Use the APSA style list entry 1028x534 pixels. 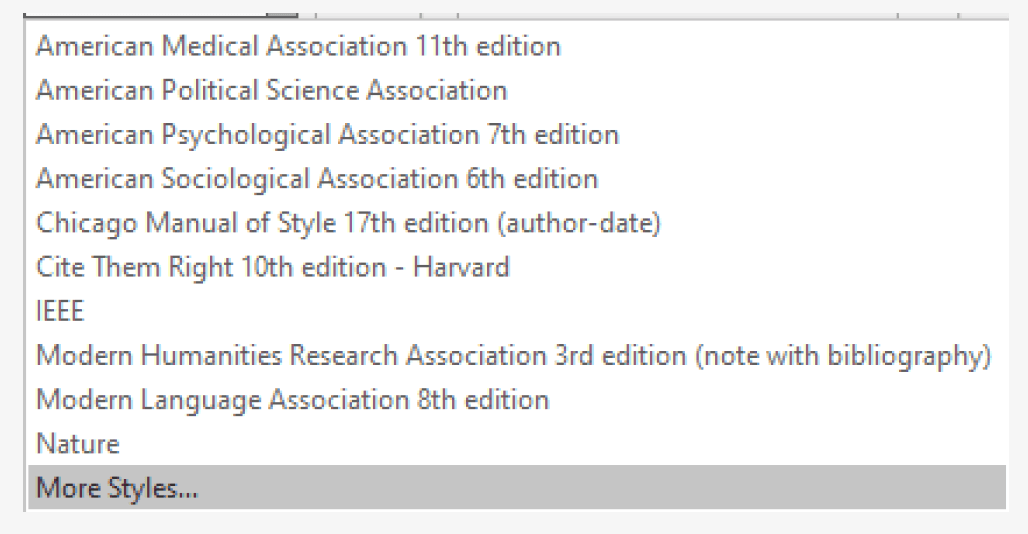click(271, 90)
